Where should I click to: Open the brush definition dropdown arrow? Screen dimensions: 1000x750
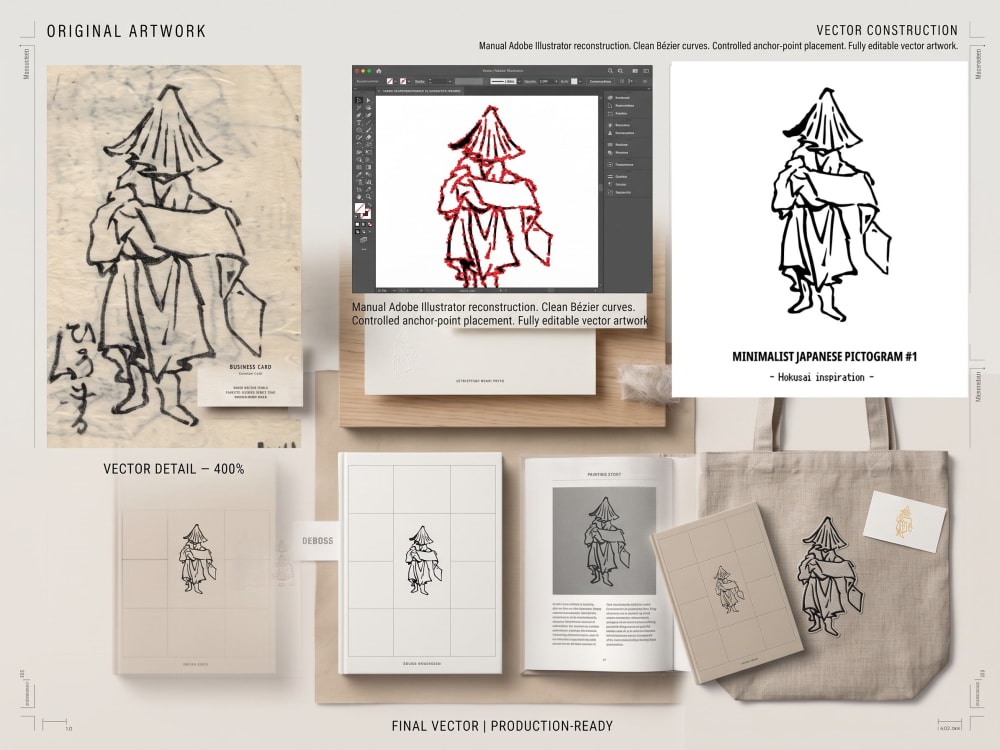pos(519,82)
